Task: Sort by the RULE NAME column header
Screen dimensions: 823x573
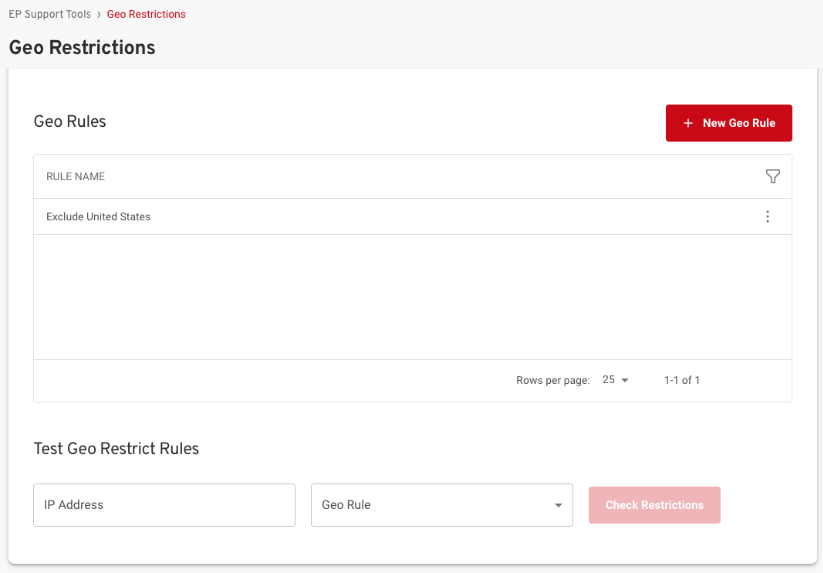Action: (x=75, y=177)
